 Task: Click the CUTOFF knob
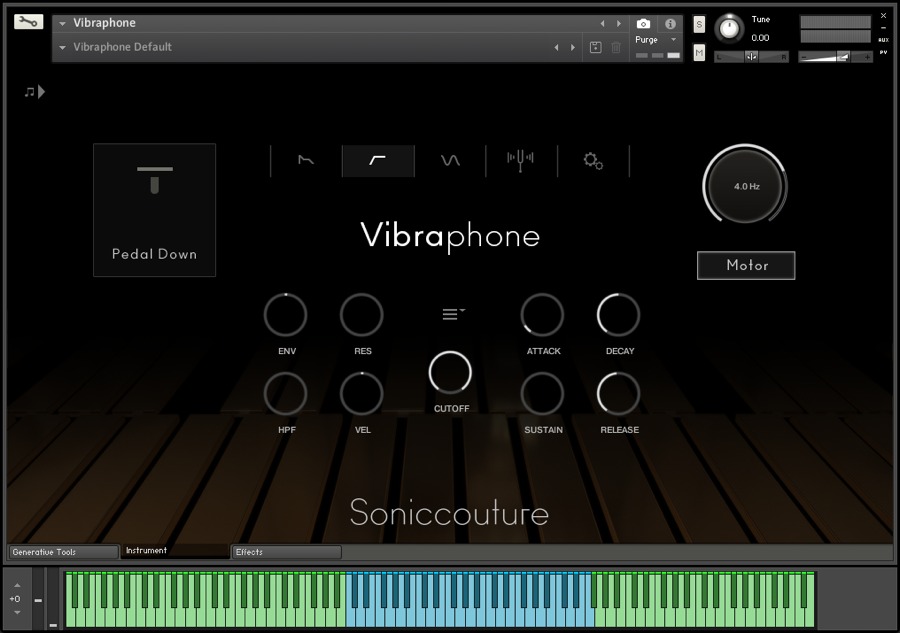[x=450, y=372]
